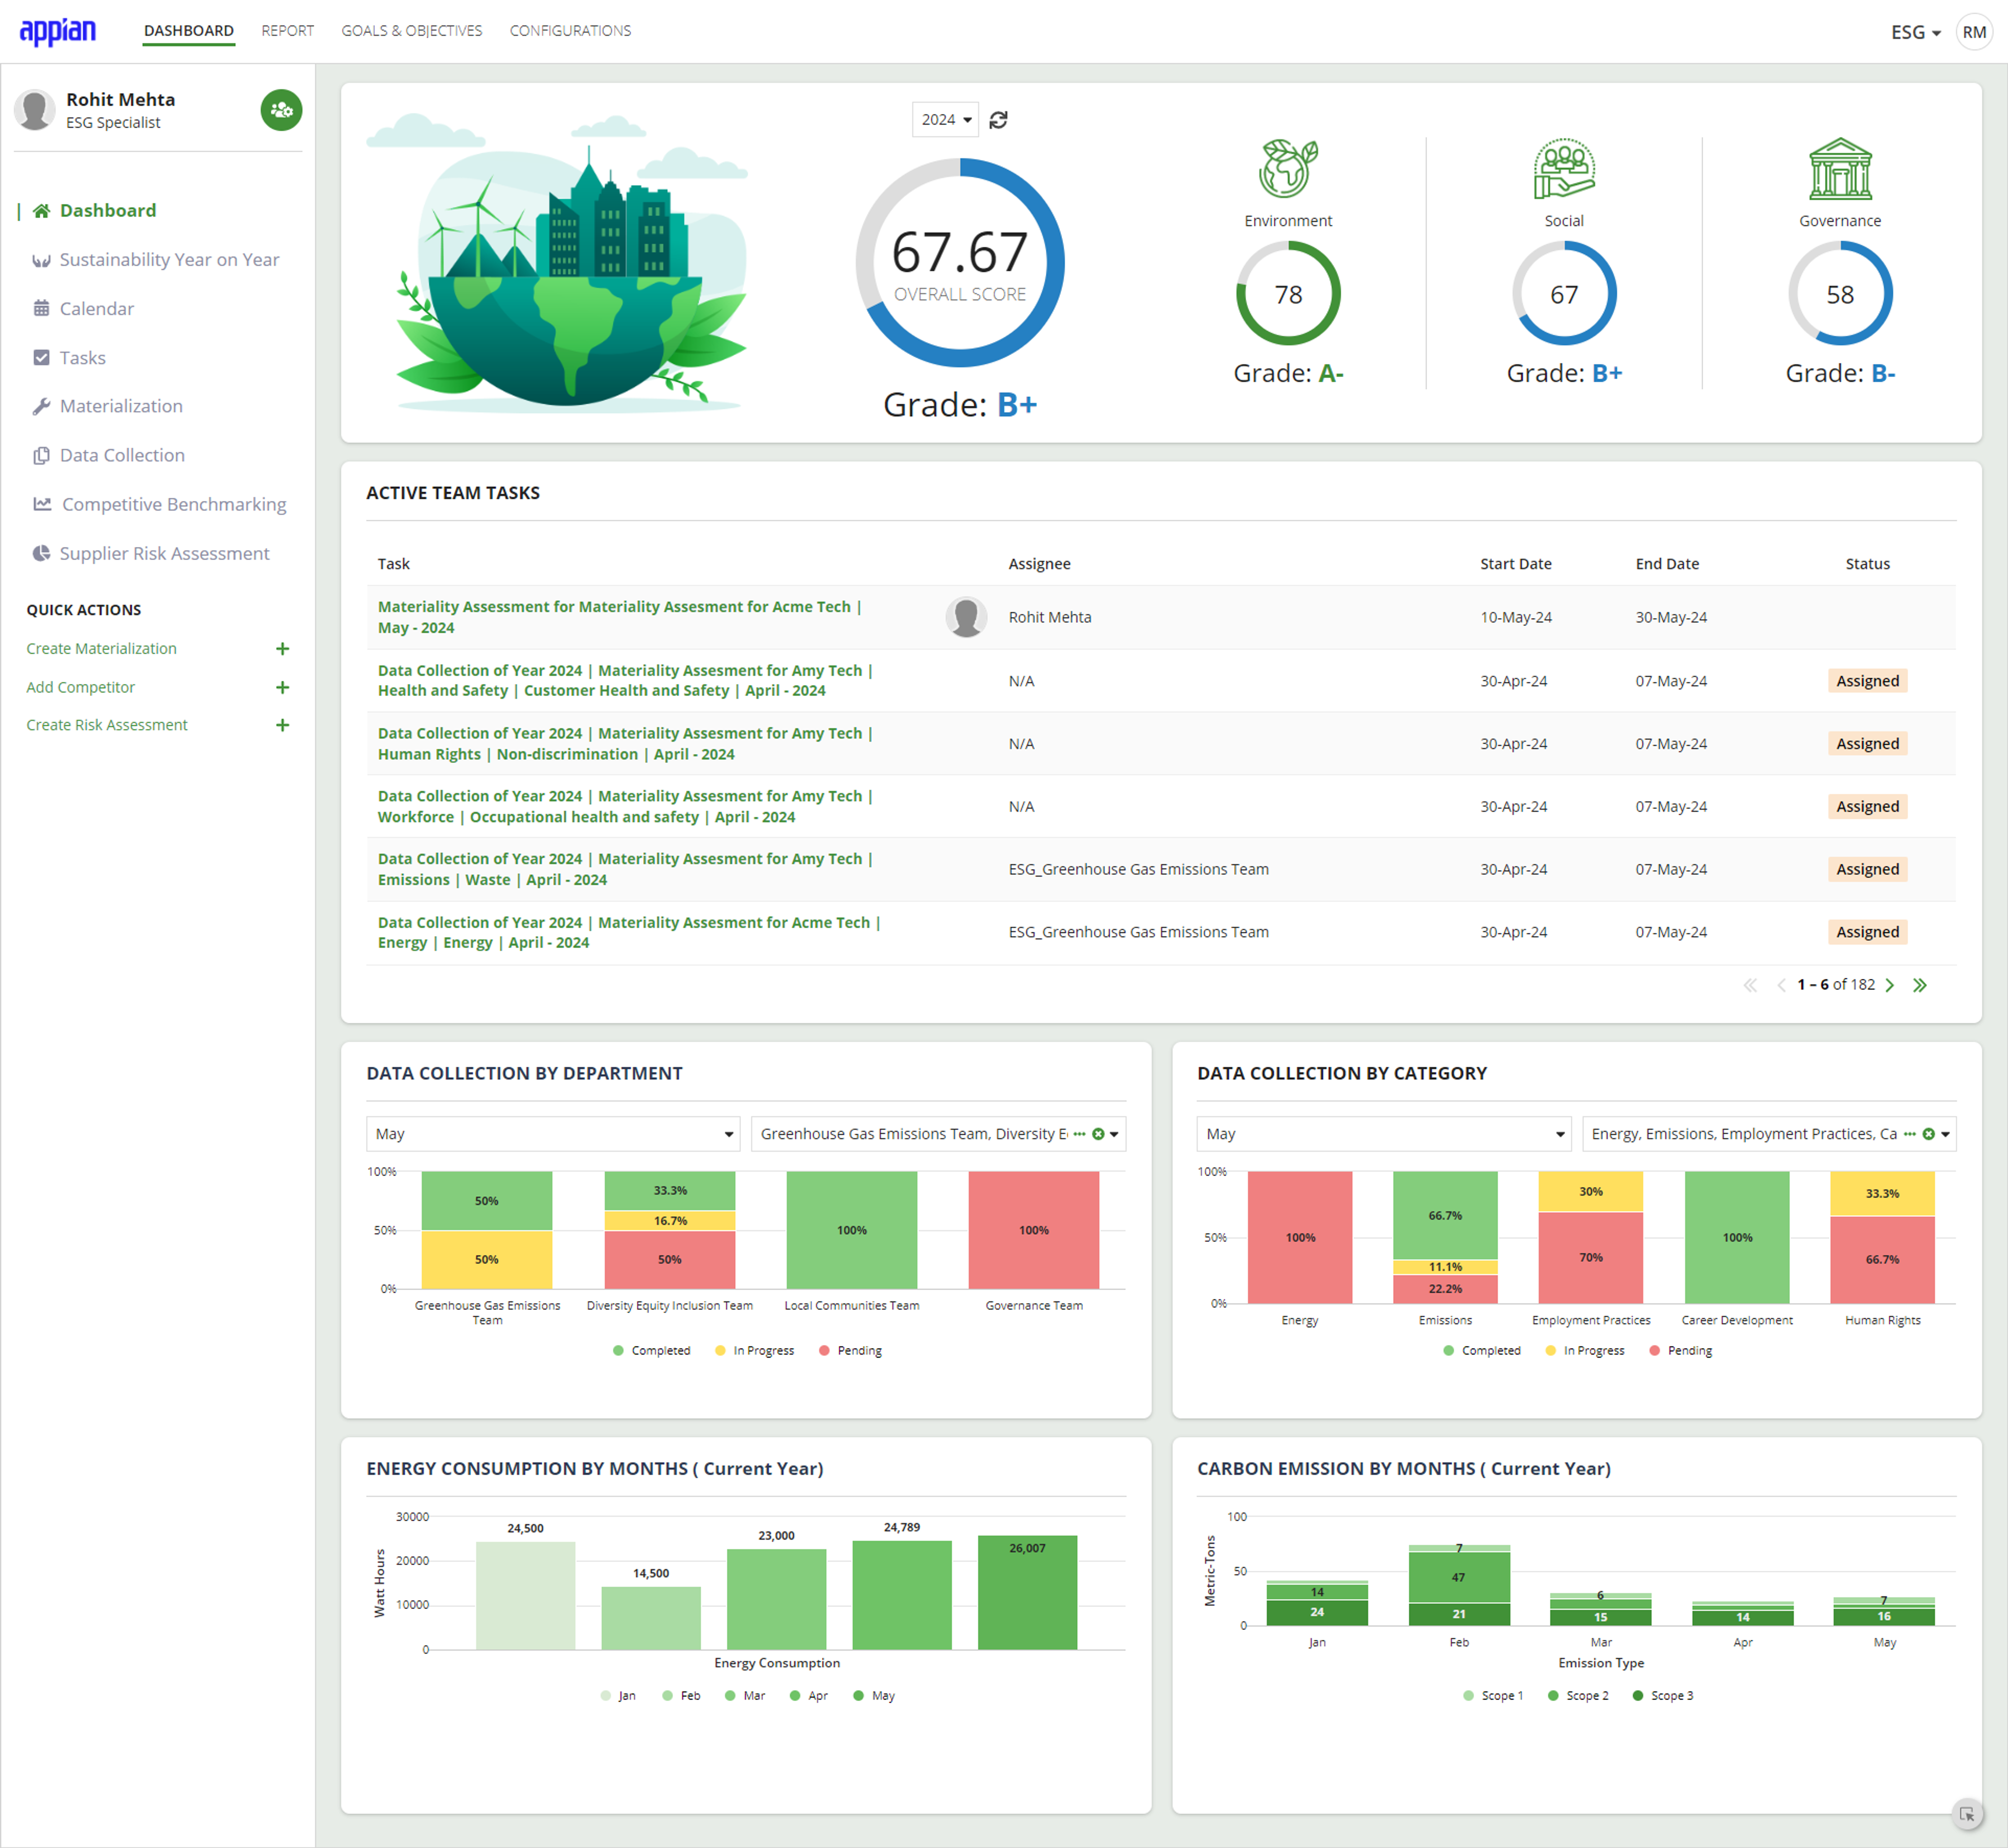This screenshot has height=1848, width=2008.
Task: Toggle Completed legend in category chart
Action: 1481,1351
